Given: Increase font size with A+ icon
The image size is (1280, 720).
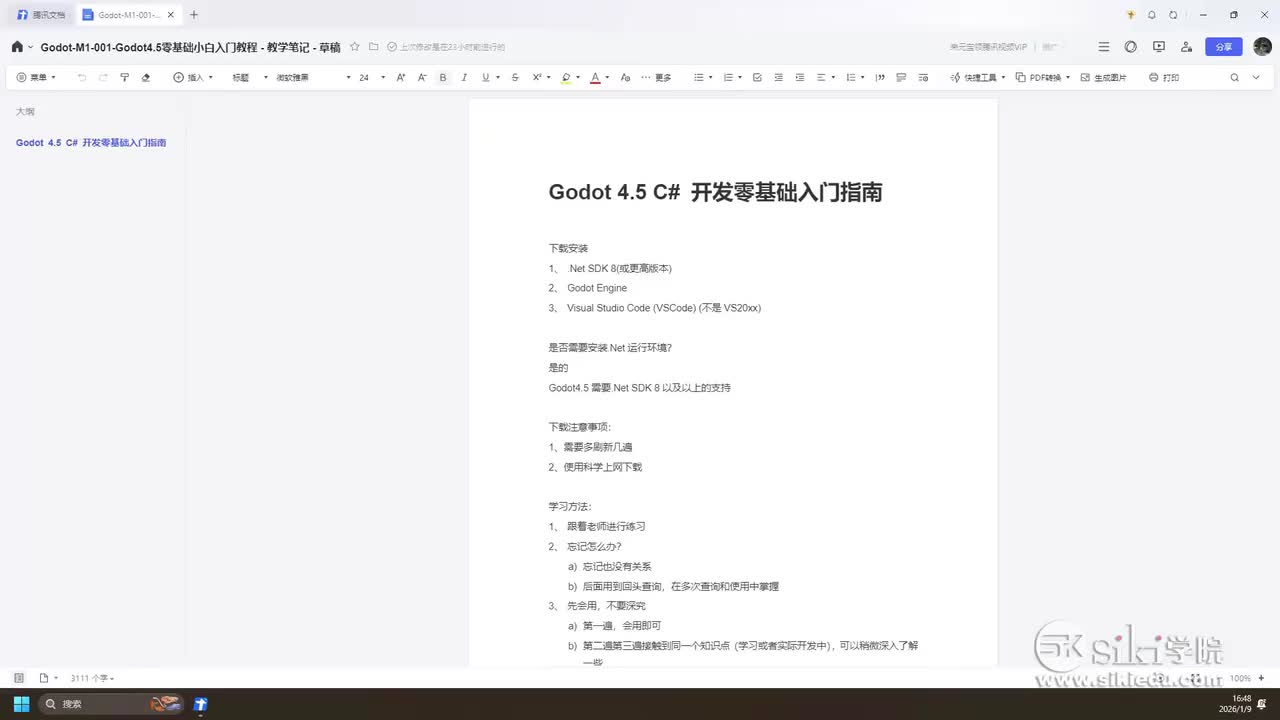Looking at the screenshot, I should pyautogui.click(x=401, y=77).
